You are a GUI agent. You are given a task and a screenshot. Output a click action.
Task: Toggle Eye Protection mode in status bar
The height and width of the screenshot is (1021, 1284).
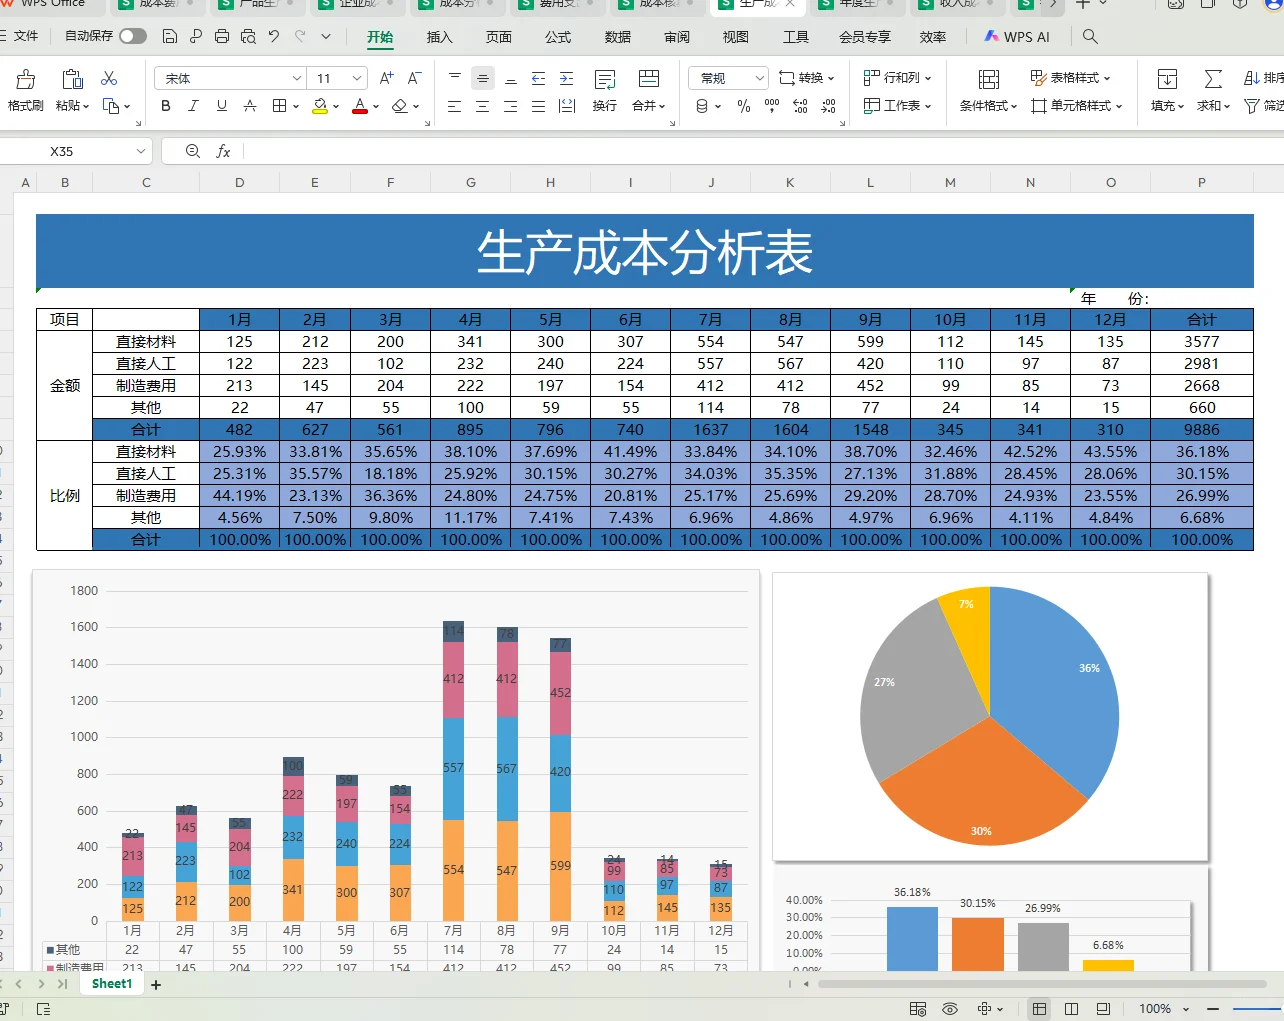[948, 1009]
